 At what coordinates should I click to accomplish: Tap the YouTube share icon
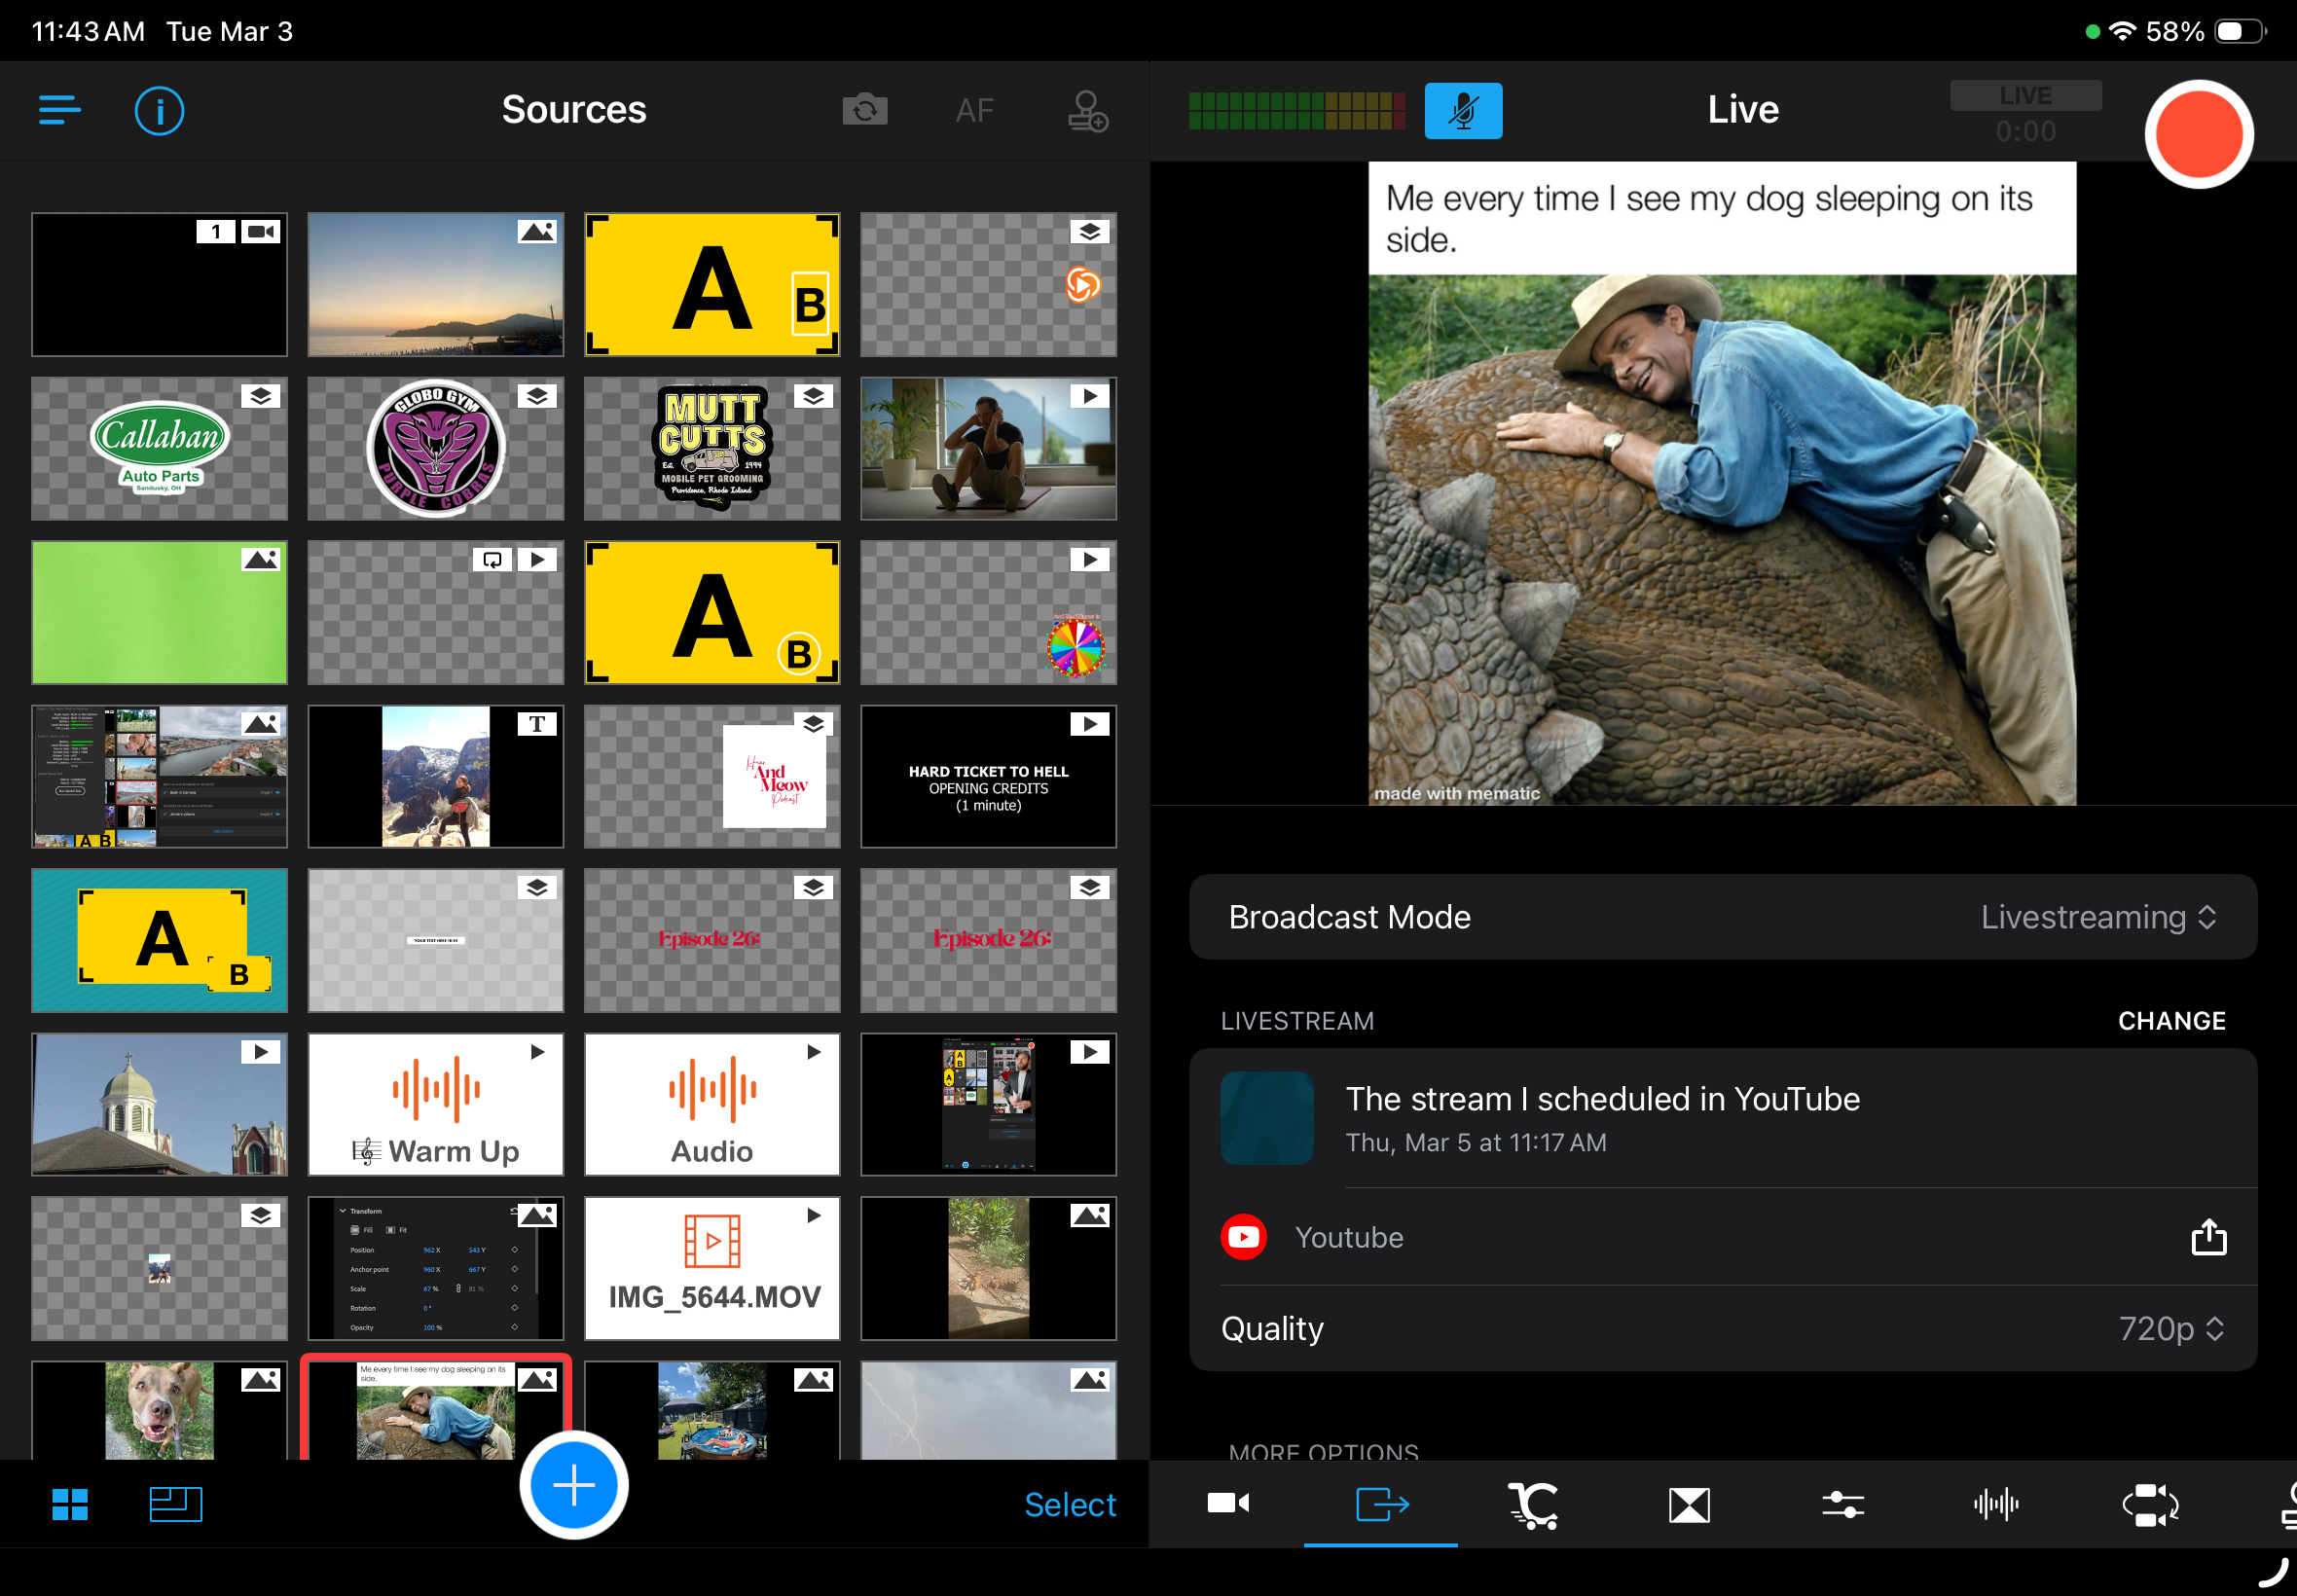(2208, 1237)
